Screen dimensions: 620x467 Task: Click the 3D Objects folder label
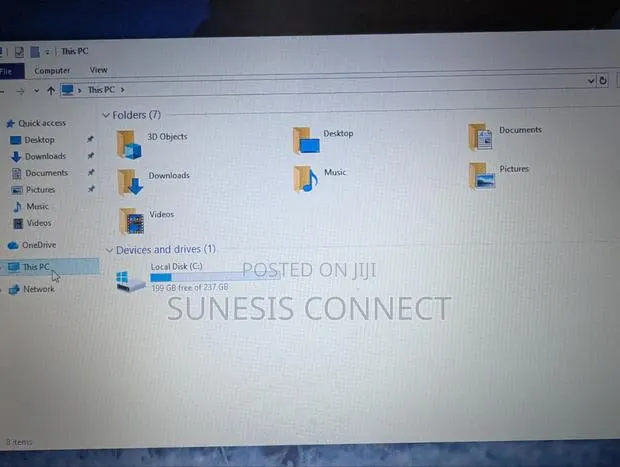click(x=167, y=136)
